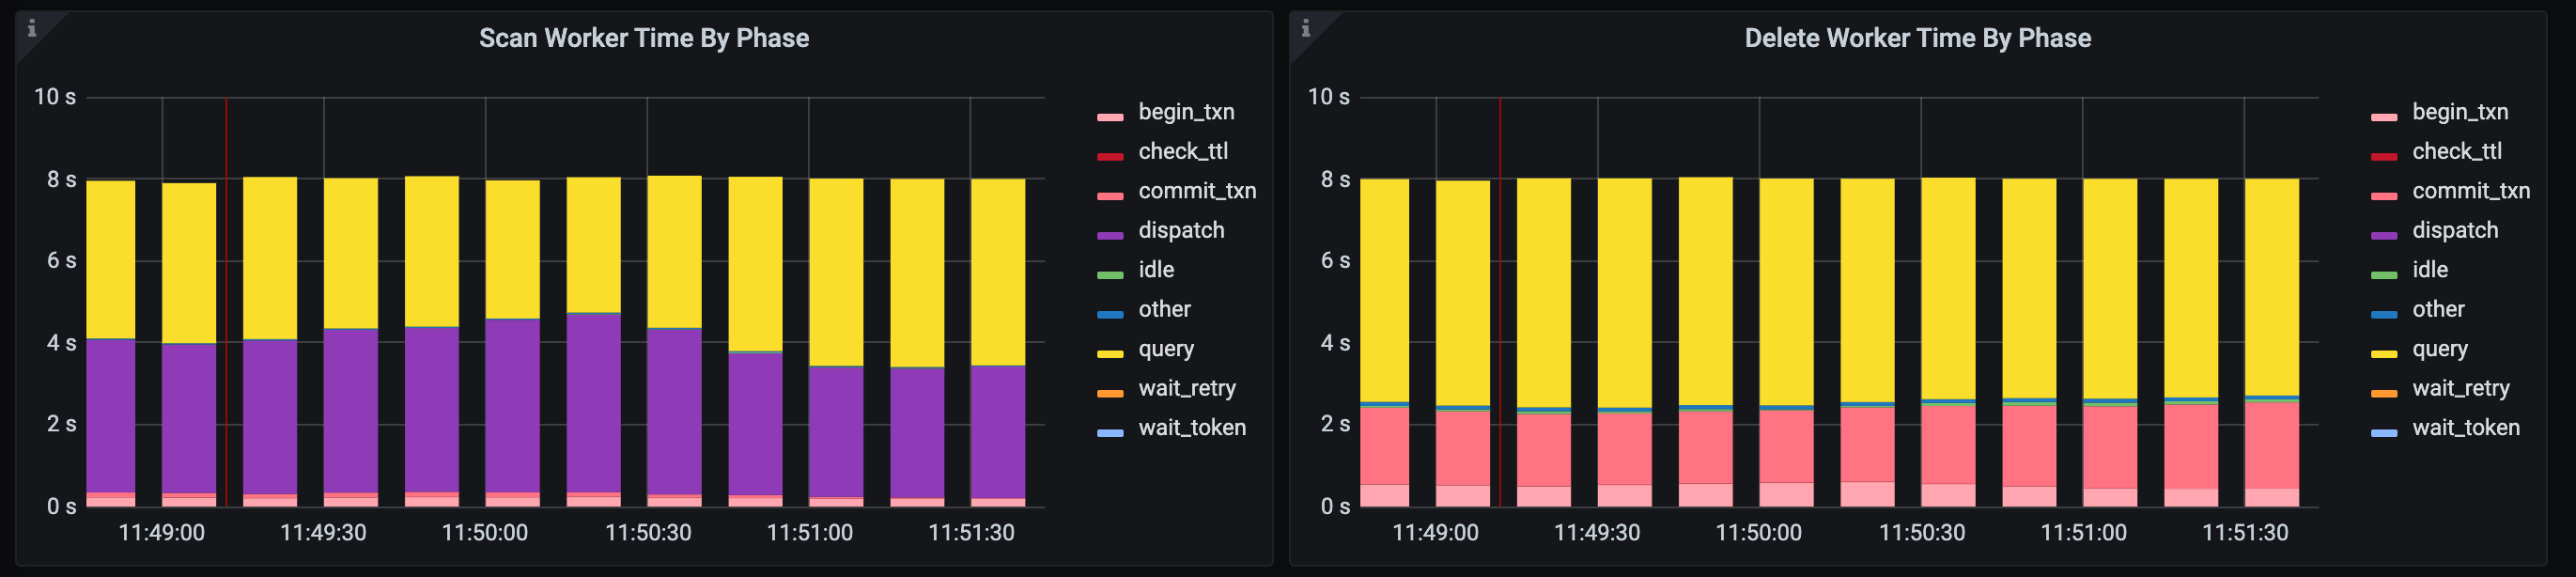
Task: Click commit_txn color swatch in Delete legend
Action: 2384,196
